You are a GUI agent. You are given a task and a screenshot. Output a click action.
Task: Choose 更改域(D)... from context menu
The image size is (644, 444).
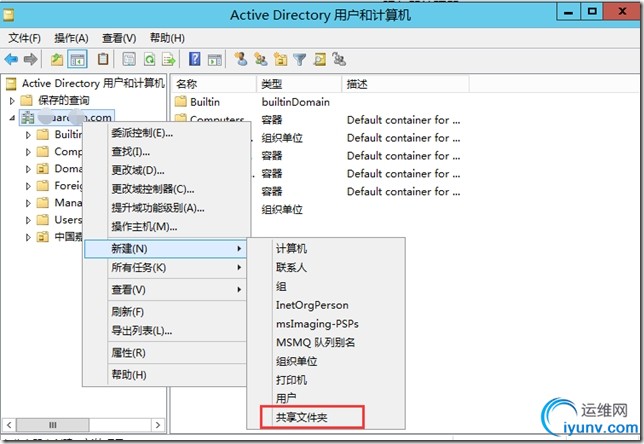pyautogui.click(x=166, y=170)
